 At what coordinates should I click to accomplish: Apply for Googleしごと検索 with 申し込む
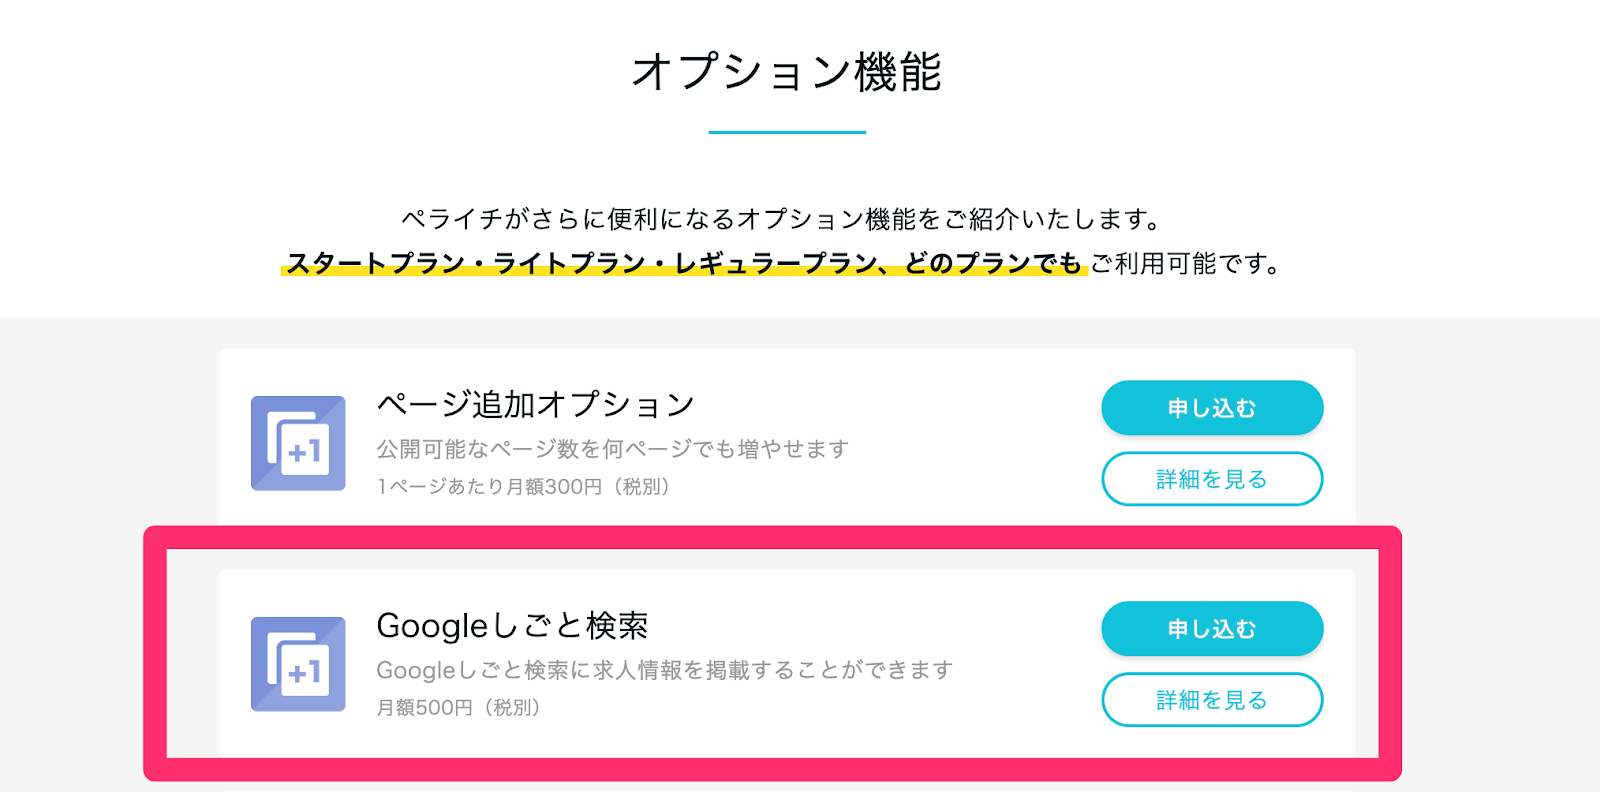[x=1212, y=629]
